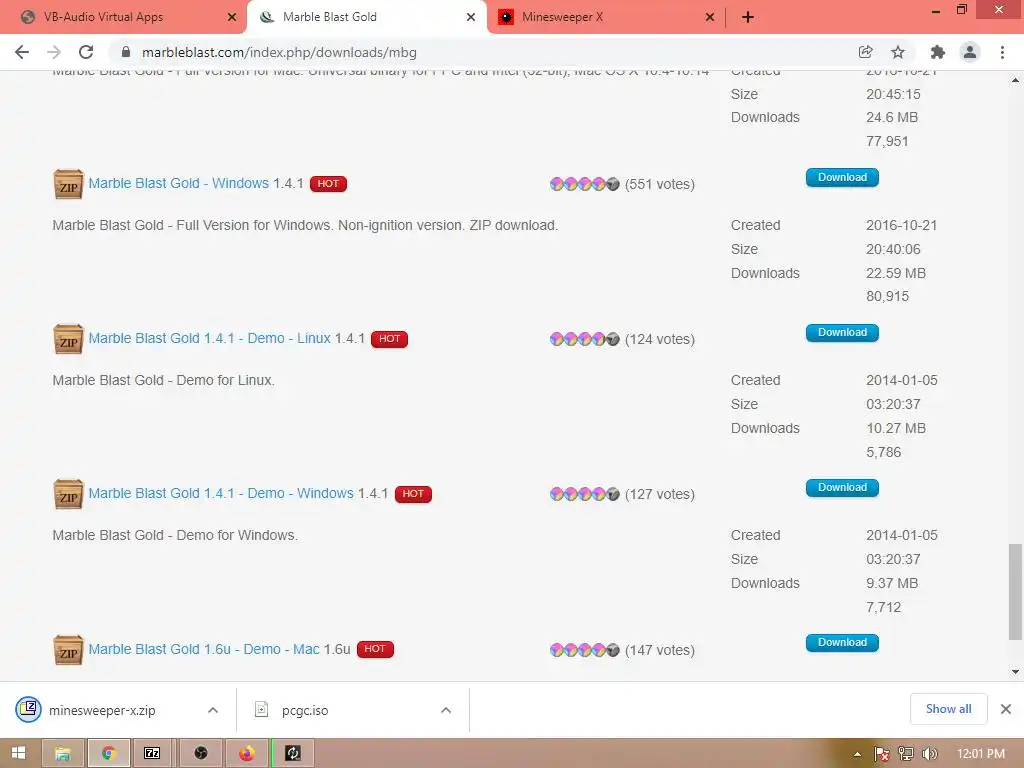Click the 12:01 PM system clock
This screenshot has height=768, width=1024.
(980, 754)
